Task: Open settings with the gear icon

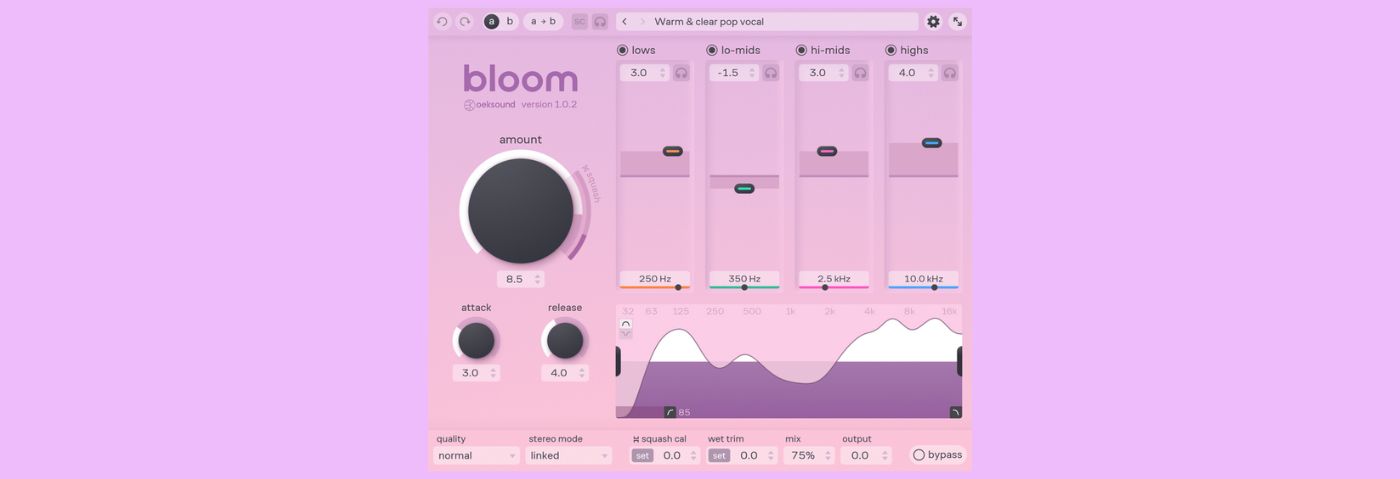Action: (933, 21)
